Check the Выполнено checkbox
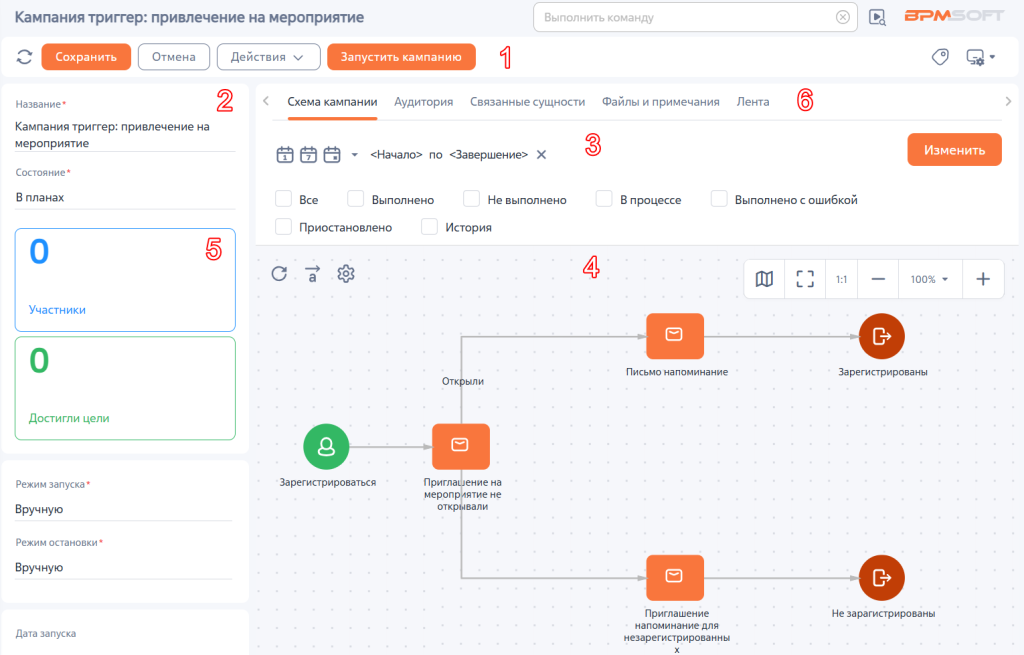This screenshot has width=1024, height=655. click(x=355, y=199)
